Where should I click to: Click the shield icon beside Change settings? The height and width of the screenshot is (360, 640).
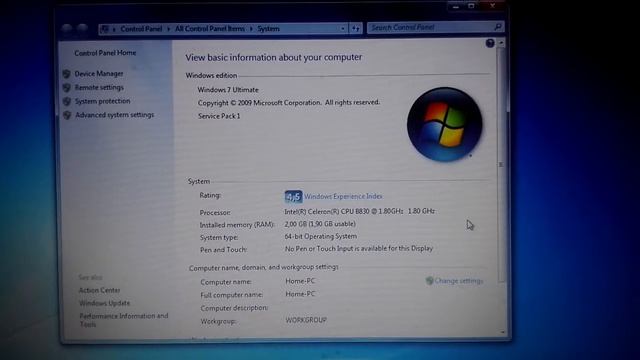(429, 281)
